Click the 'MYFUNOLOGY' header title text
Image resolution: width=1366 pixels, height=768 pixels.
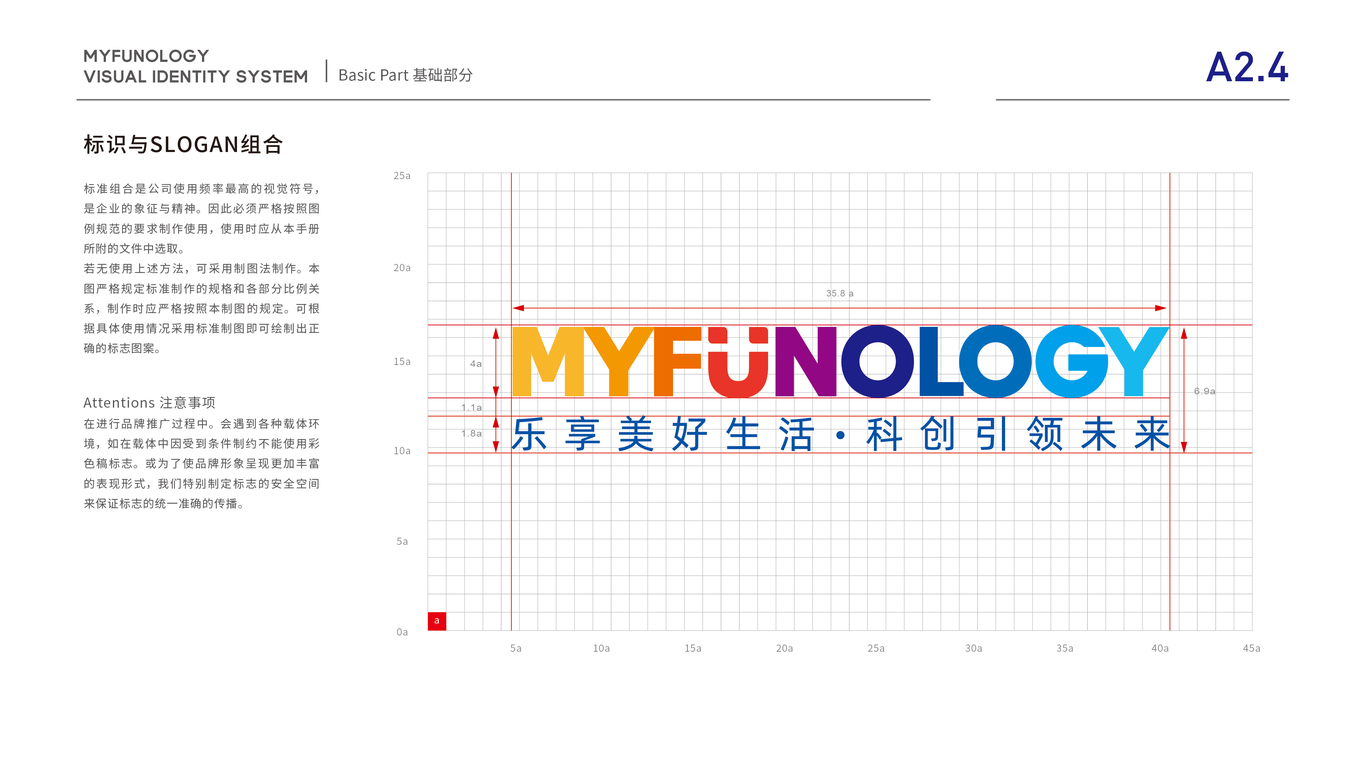coord(147,56)
